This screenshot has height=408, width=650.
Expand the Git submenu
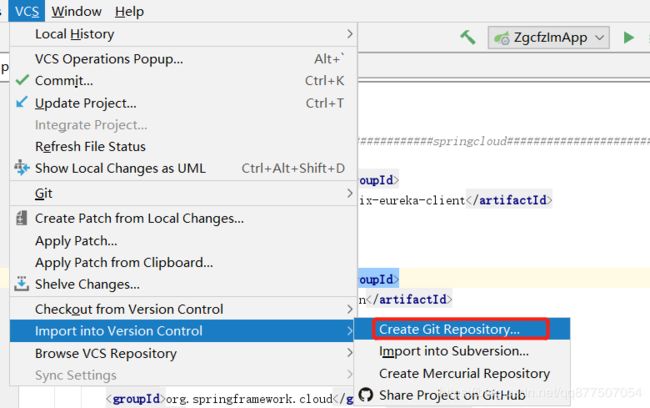[183, 193]
